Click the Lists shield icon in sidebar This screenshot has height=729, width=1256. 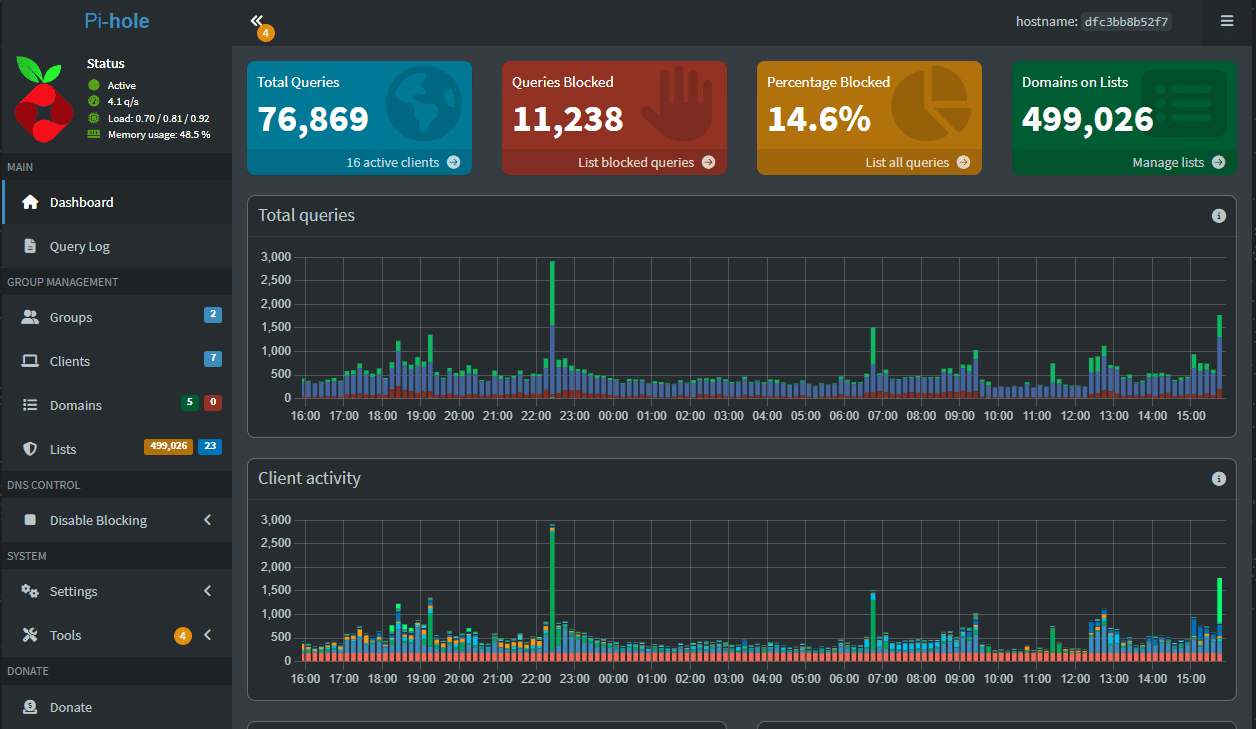tap(30, 449)
